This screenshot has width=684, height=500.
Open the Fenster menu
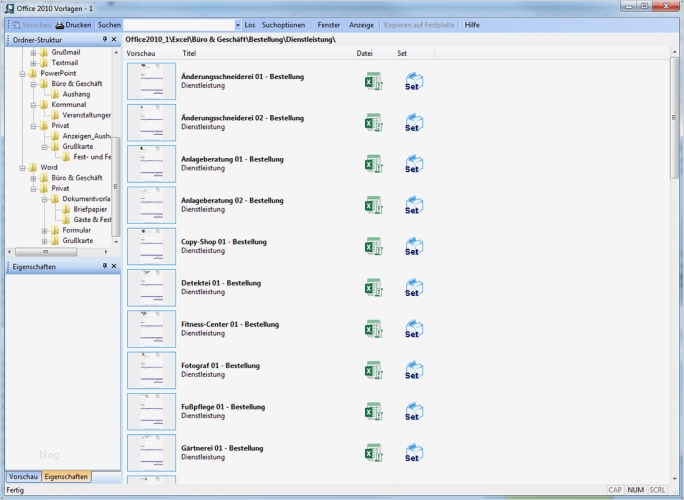(328, 24)
